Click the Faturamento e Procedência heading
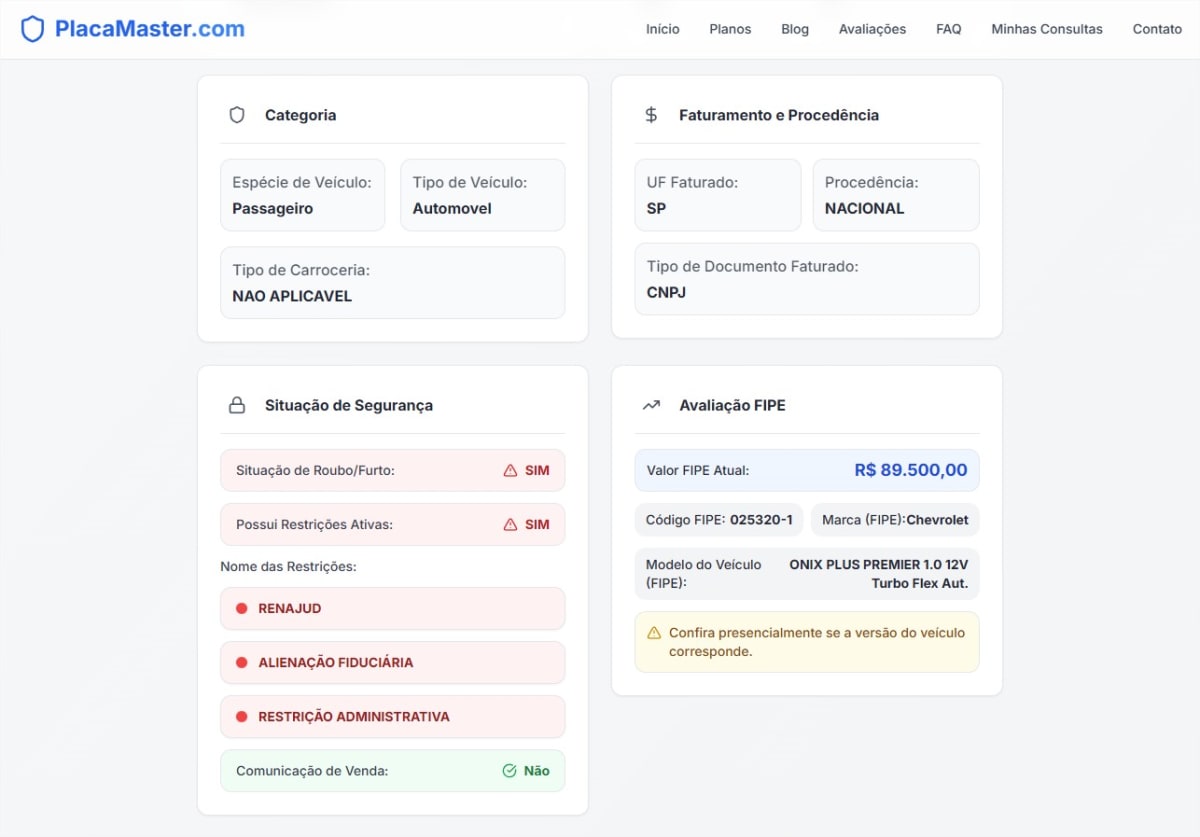 point(779,115)
